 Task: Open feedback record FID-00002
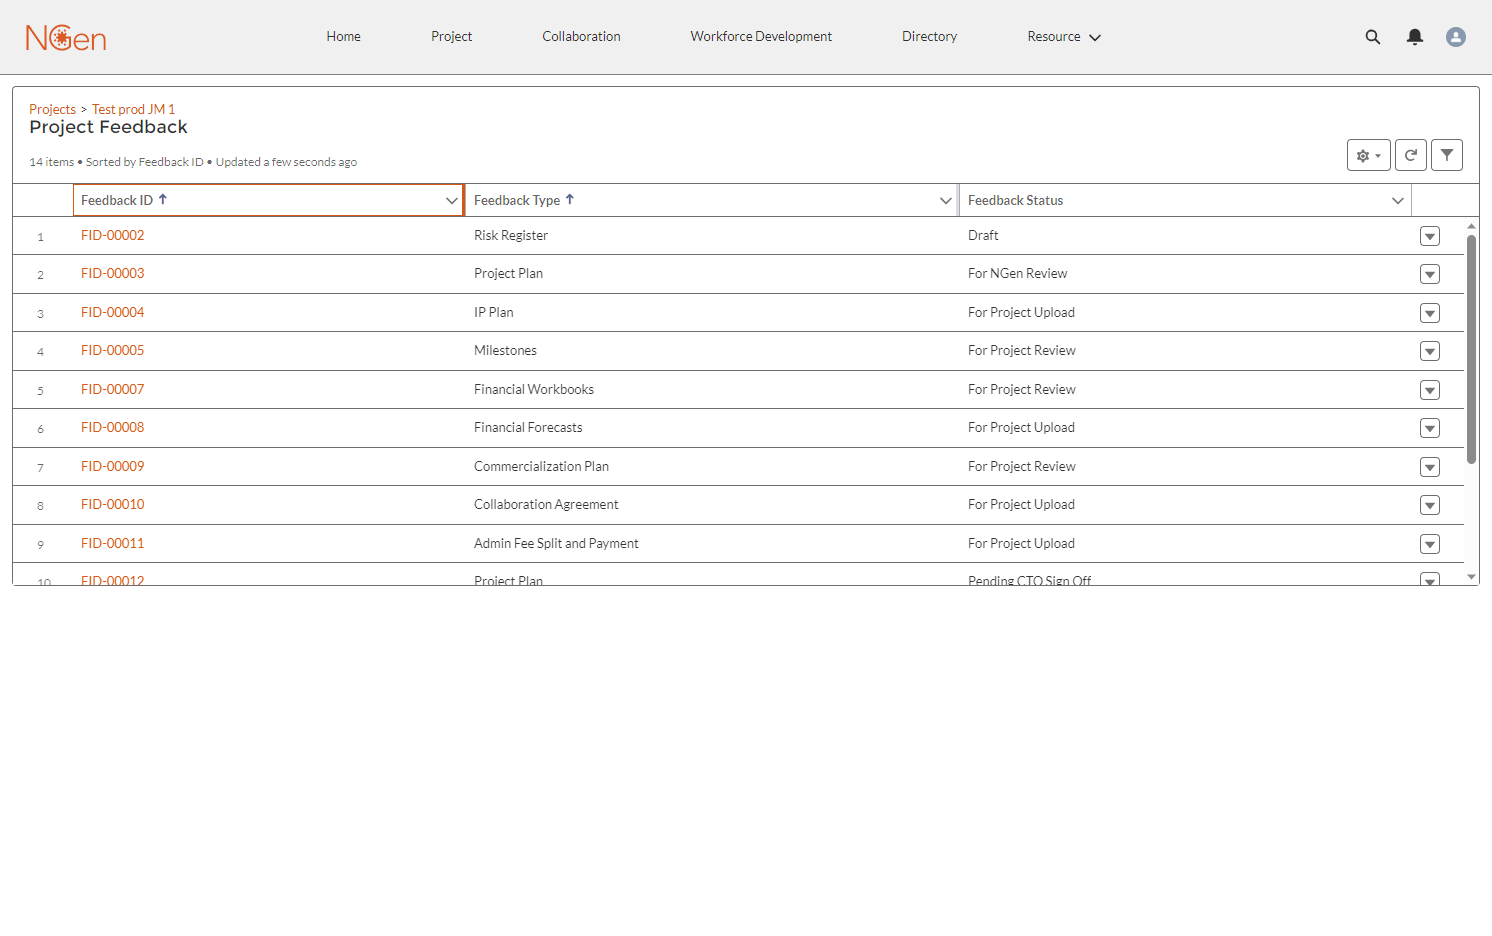coord(112,236)
